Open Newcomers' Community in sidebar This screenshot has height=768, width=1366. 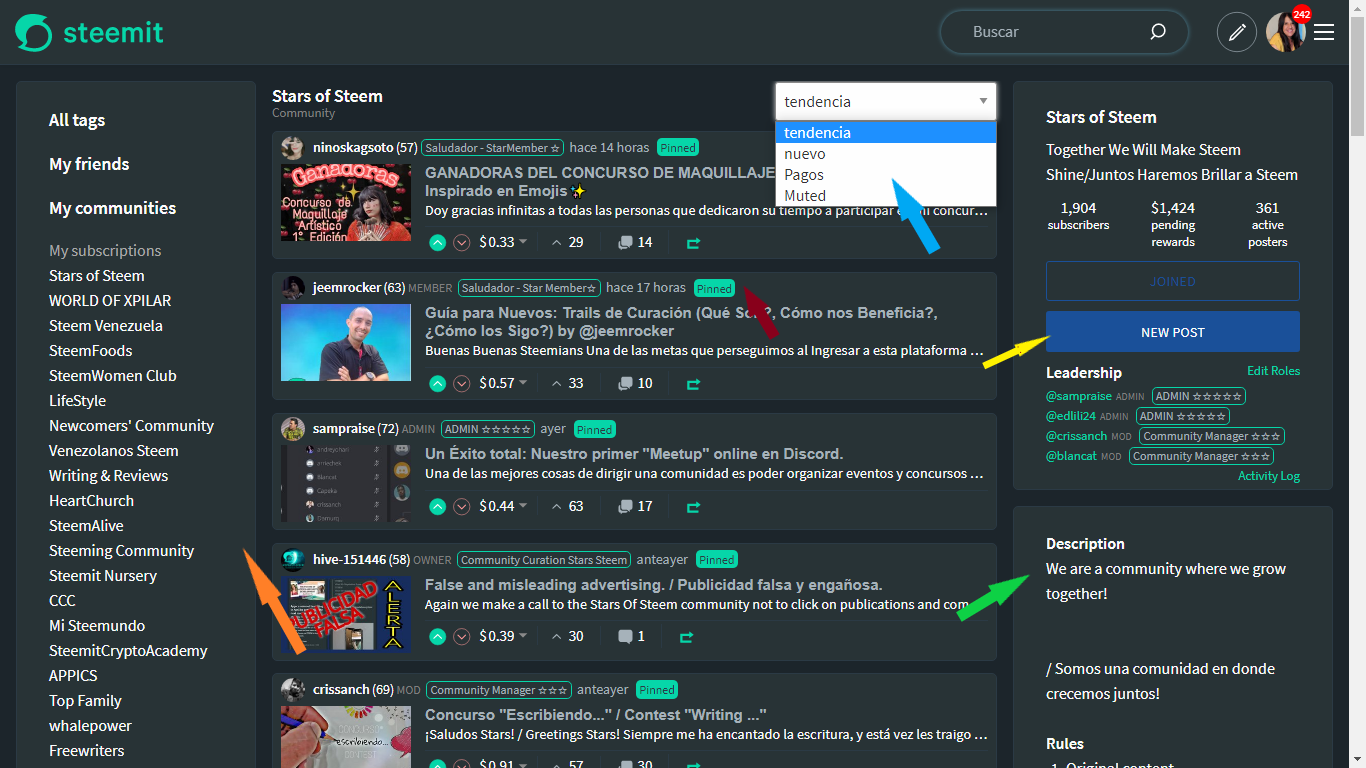132,426
